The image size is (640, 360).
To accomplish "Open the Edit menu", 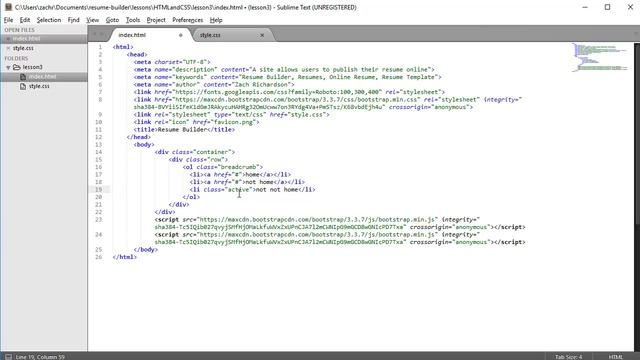I will [x=24, y=20].
